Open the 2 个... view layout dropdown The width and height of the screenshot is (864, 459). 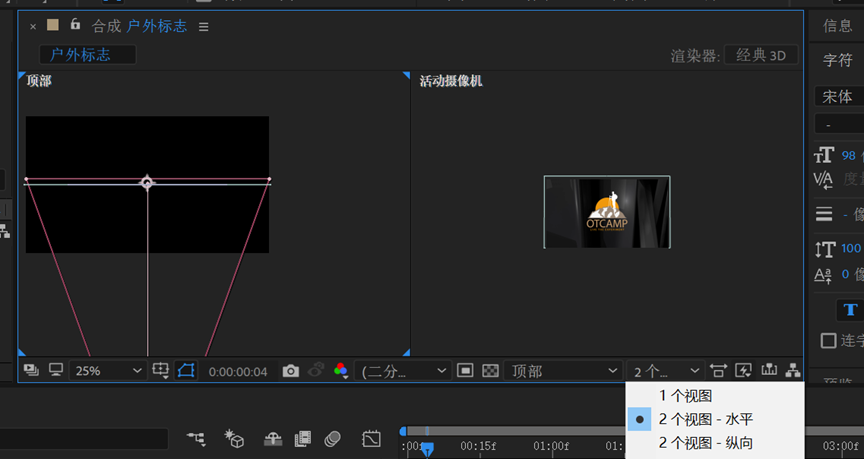[x=666, y=371]
